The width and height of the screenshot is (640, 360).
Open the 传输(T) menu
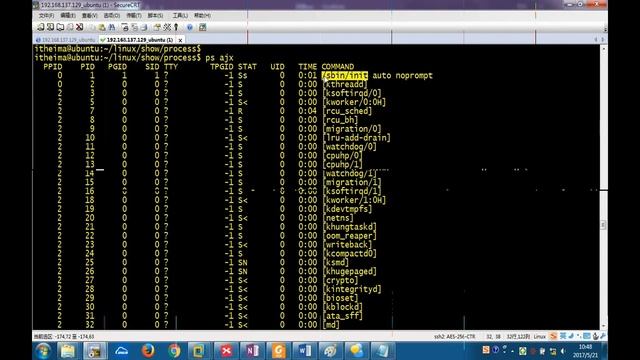click(133, 16)
